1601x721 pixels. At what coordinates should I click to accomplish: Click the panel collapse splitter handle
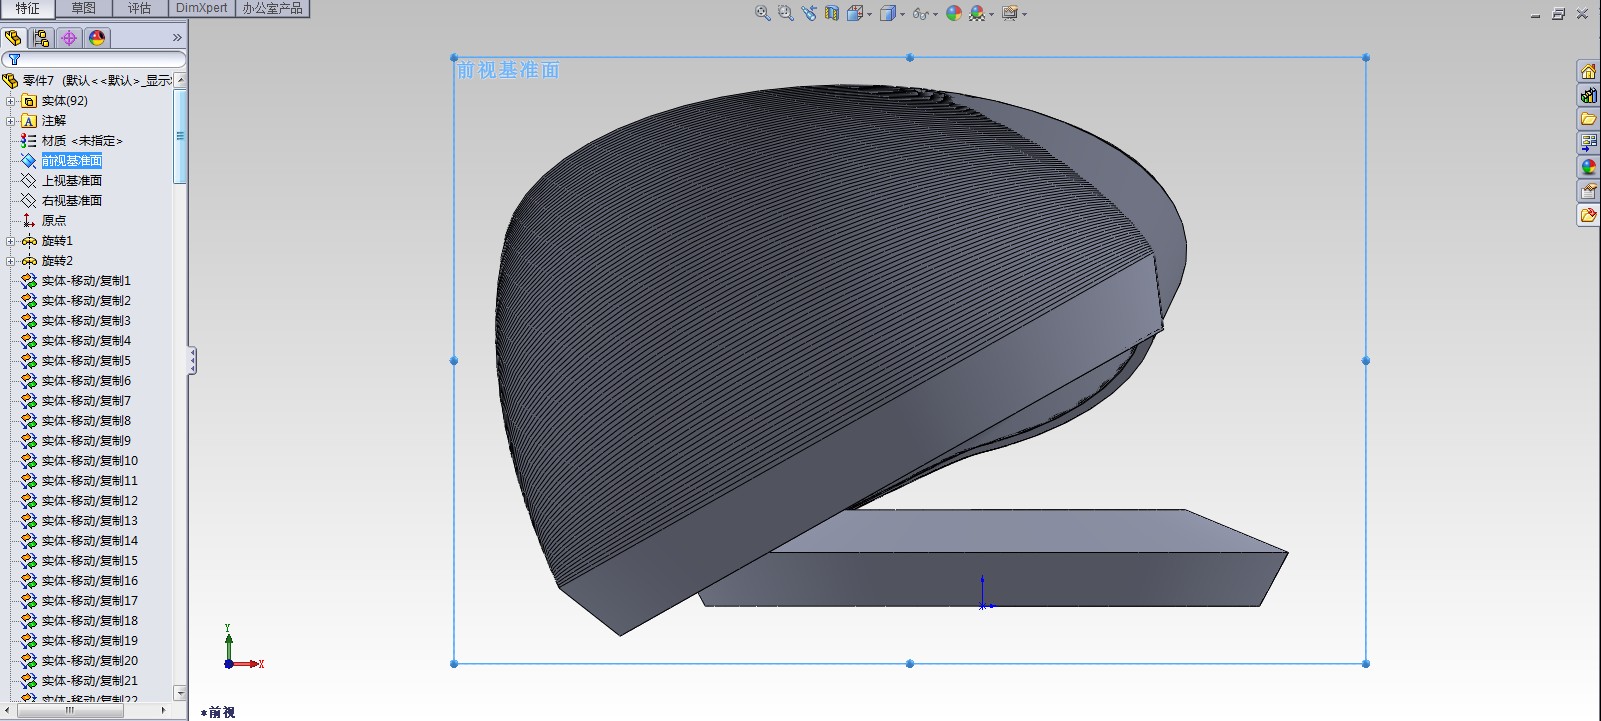pos(192,361)
